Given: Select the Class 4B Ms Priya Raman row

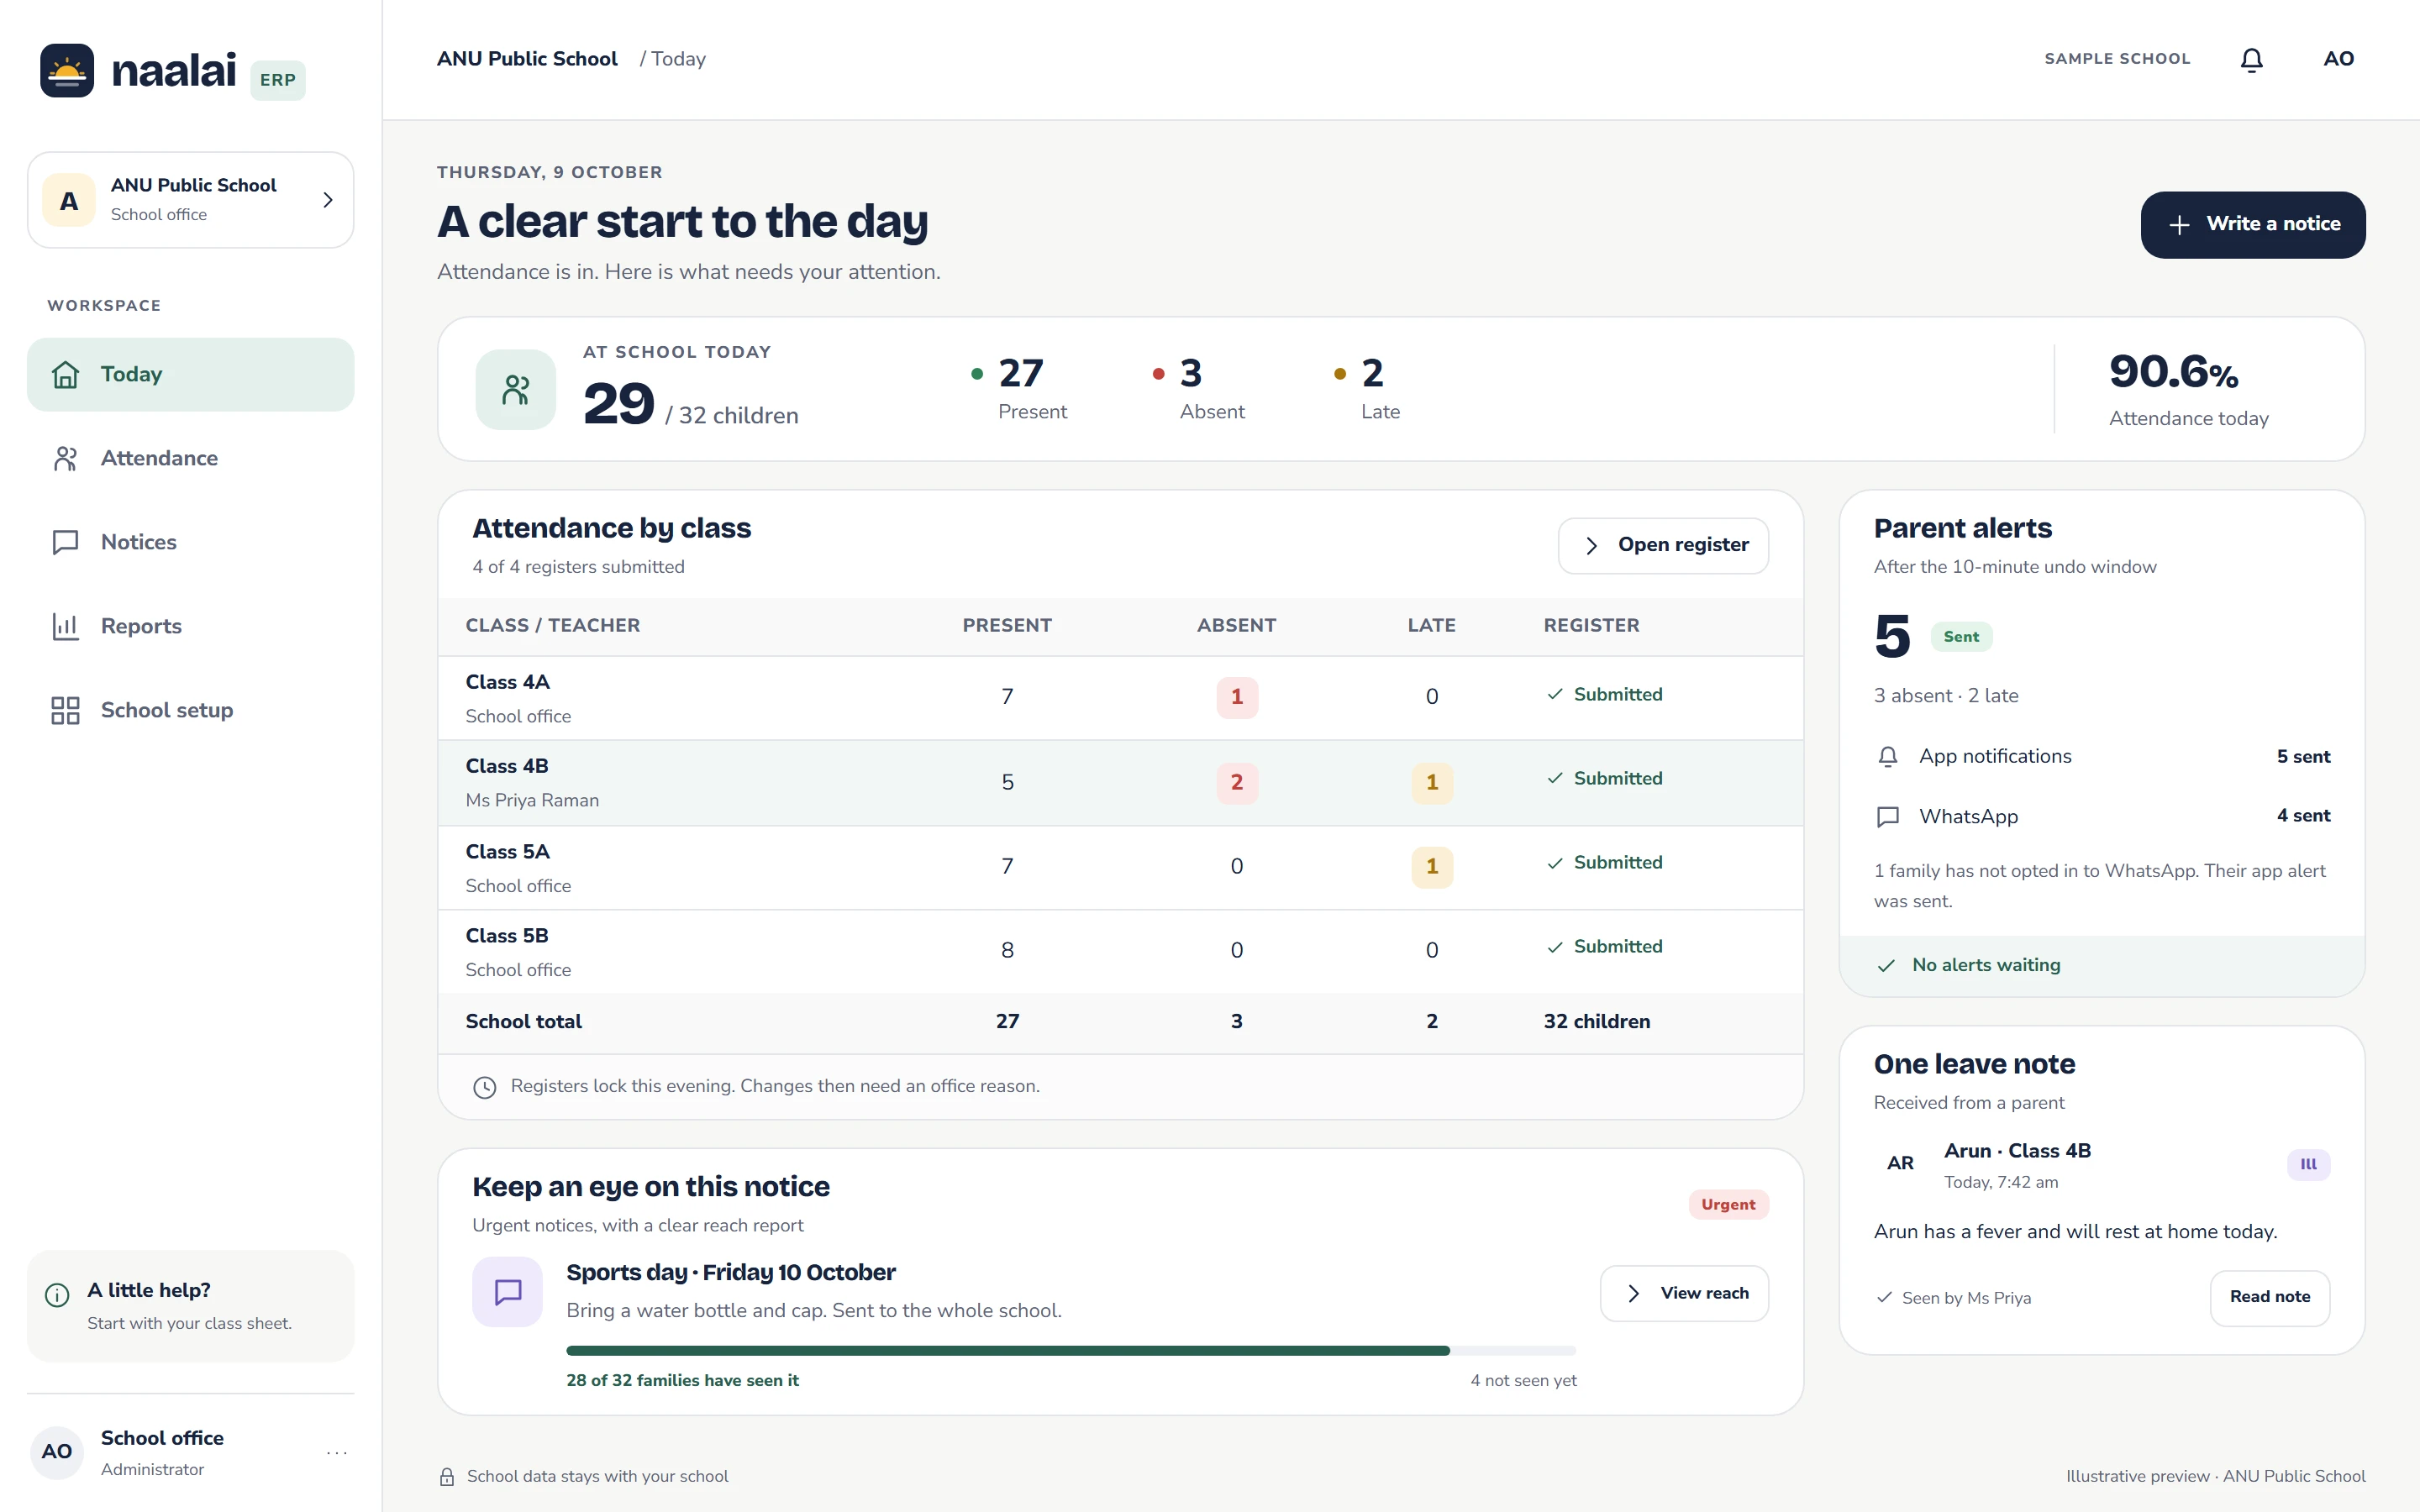Looking at the screenshot, I should pyautogui.click(x=1120, y=783).
